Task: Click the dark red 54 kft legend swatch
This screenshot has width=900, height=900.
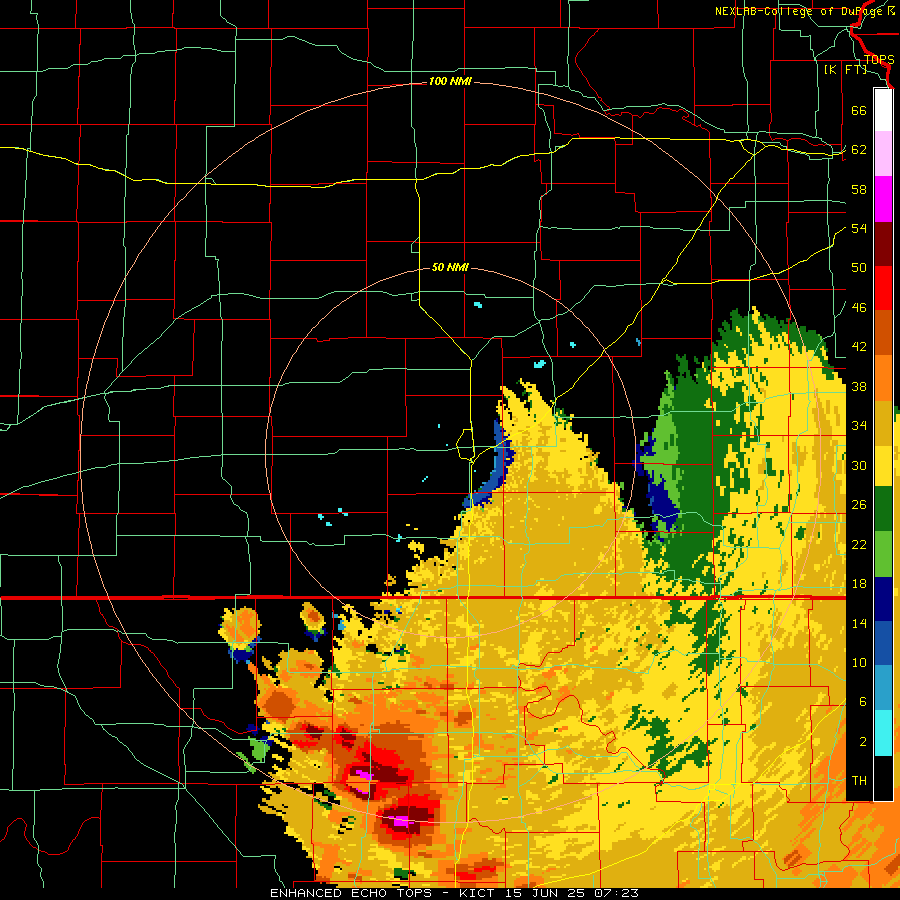Action: (883, 244)
